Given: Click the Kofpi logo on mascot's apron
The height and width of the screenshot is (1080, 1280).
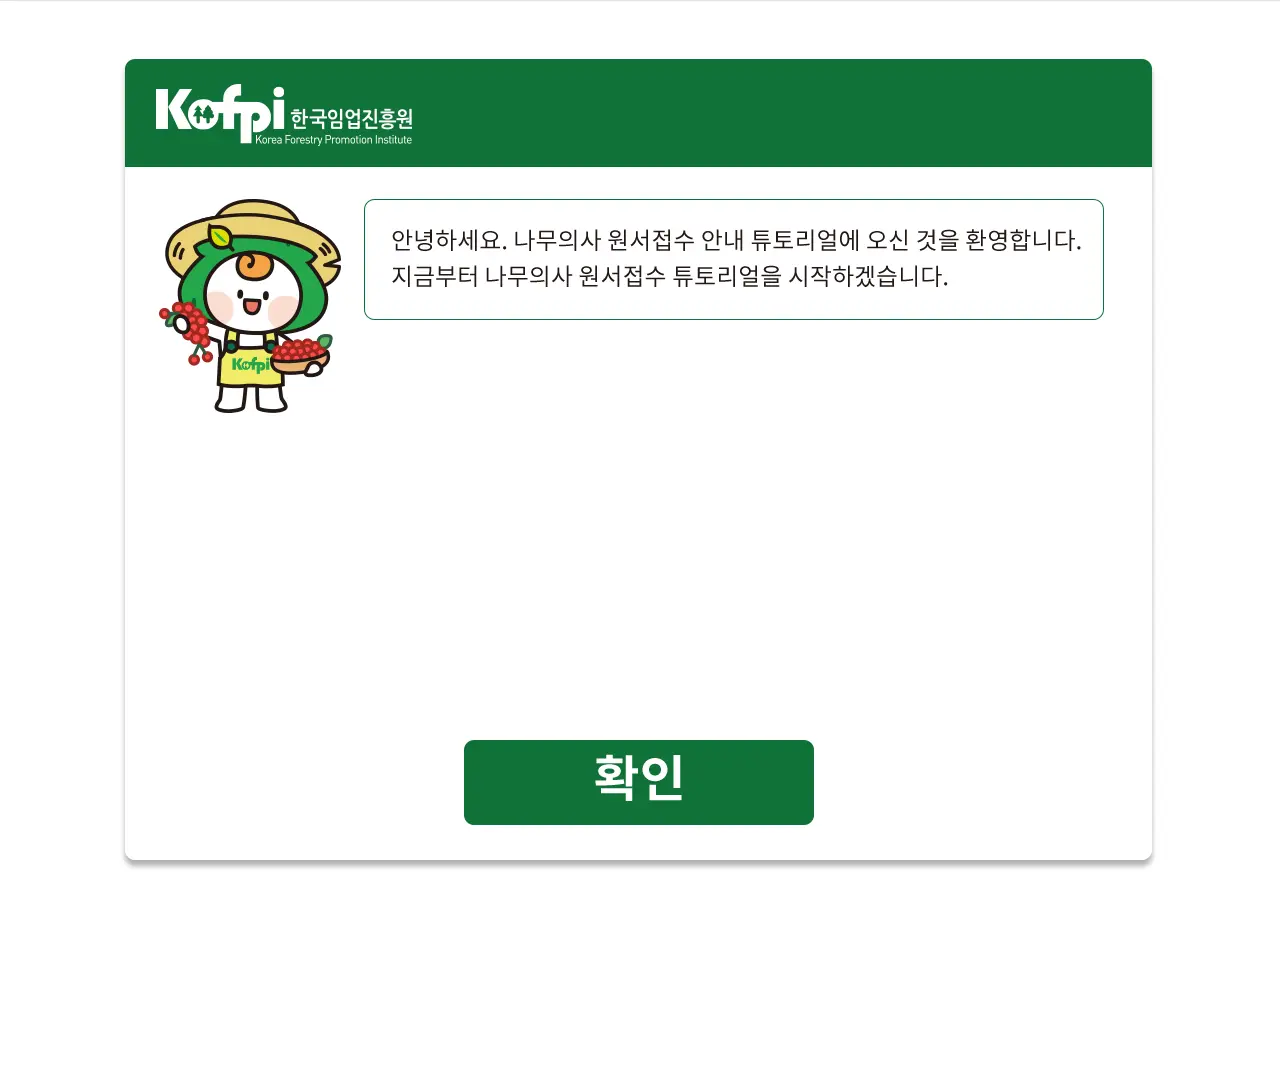Looking at the screenshot, I should [x=250, y=365].
